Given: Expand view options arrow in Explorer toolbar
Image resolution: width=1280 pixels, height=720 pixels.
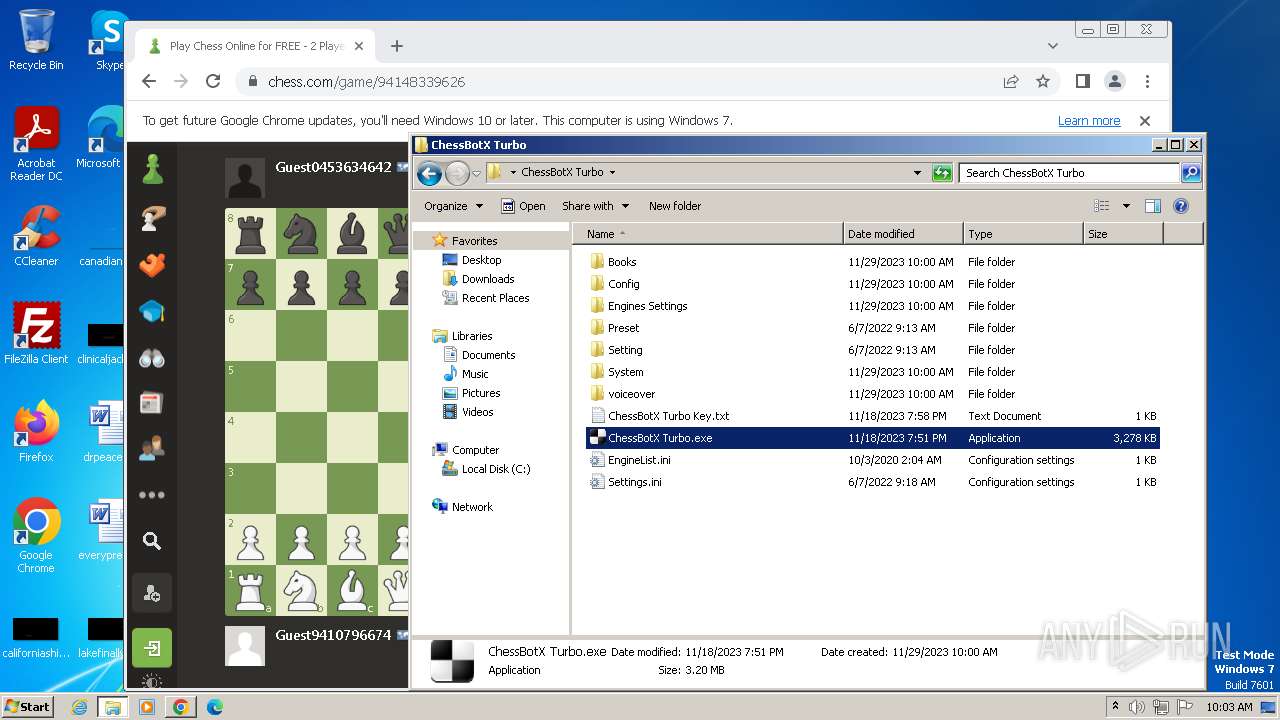Looking at the screenshot, I should 1126,206.
